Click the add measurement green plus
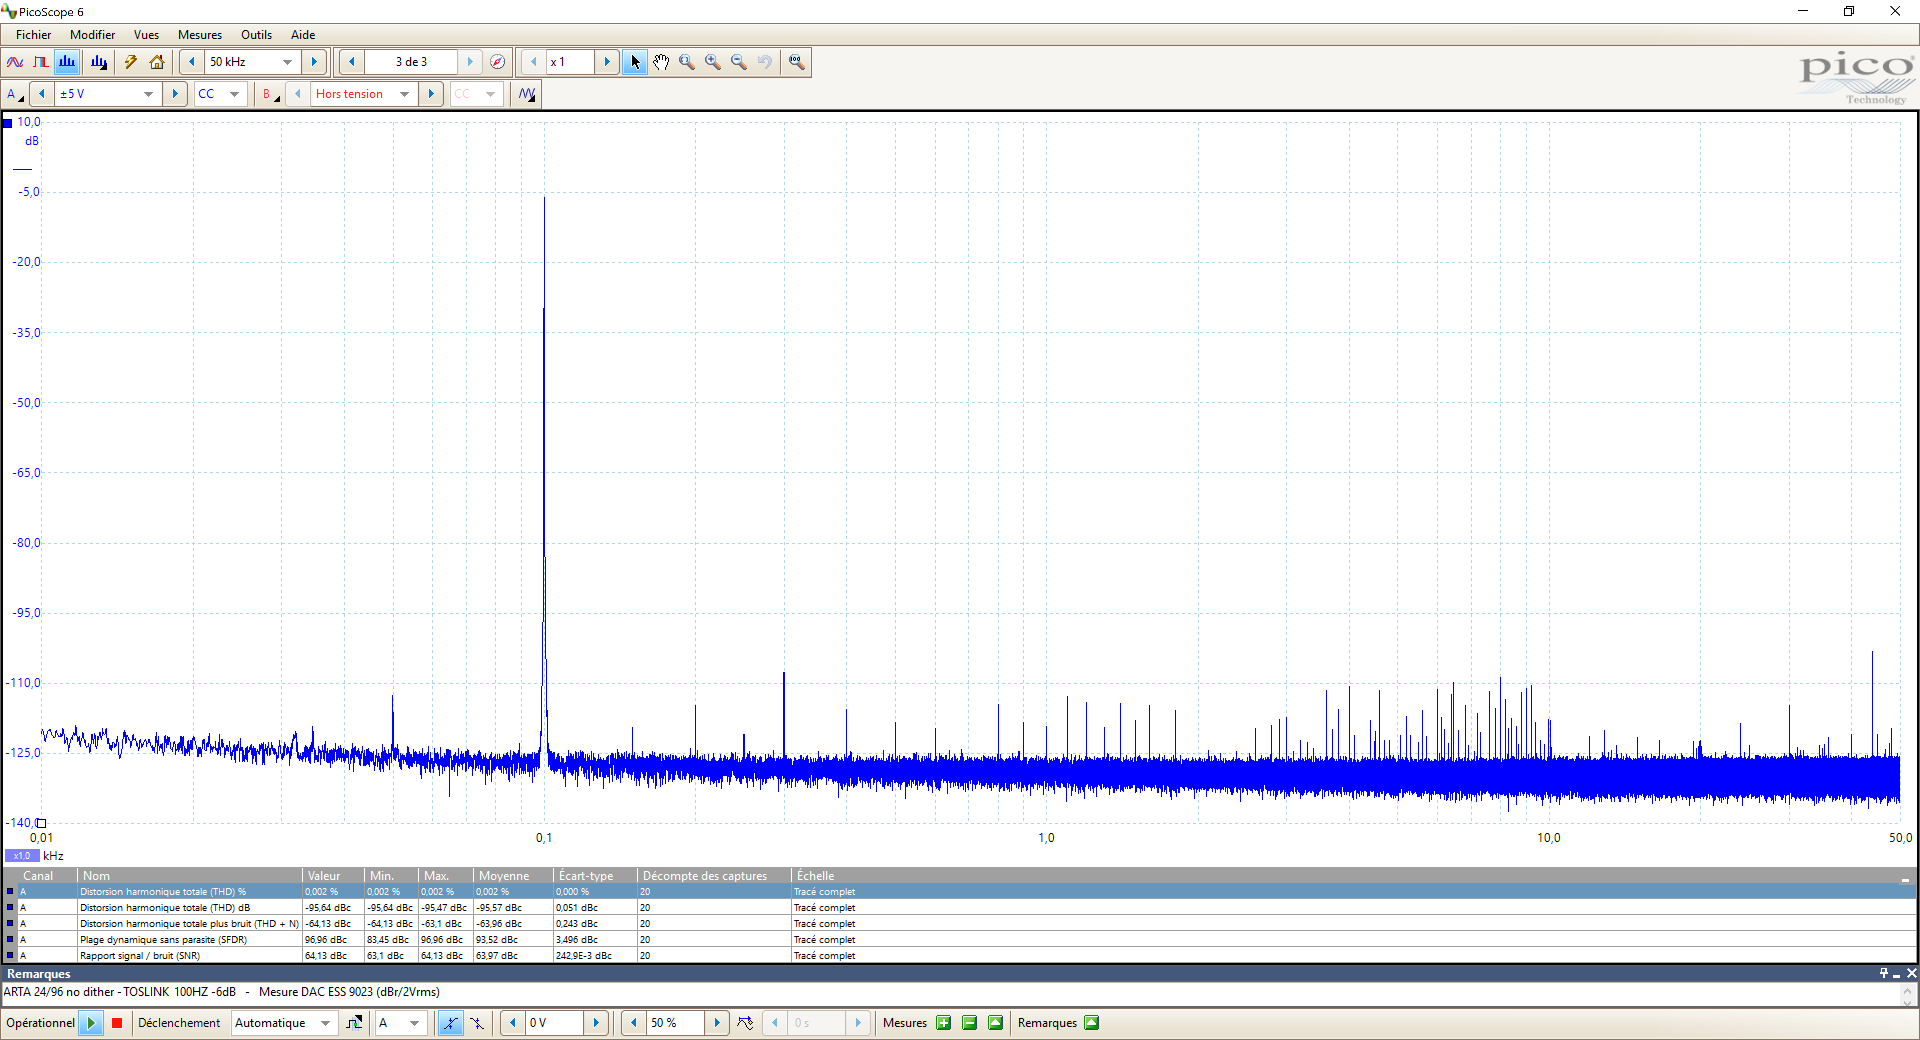1920x1040 pixels. click(x=943, y=1023)
